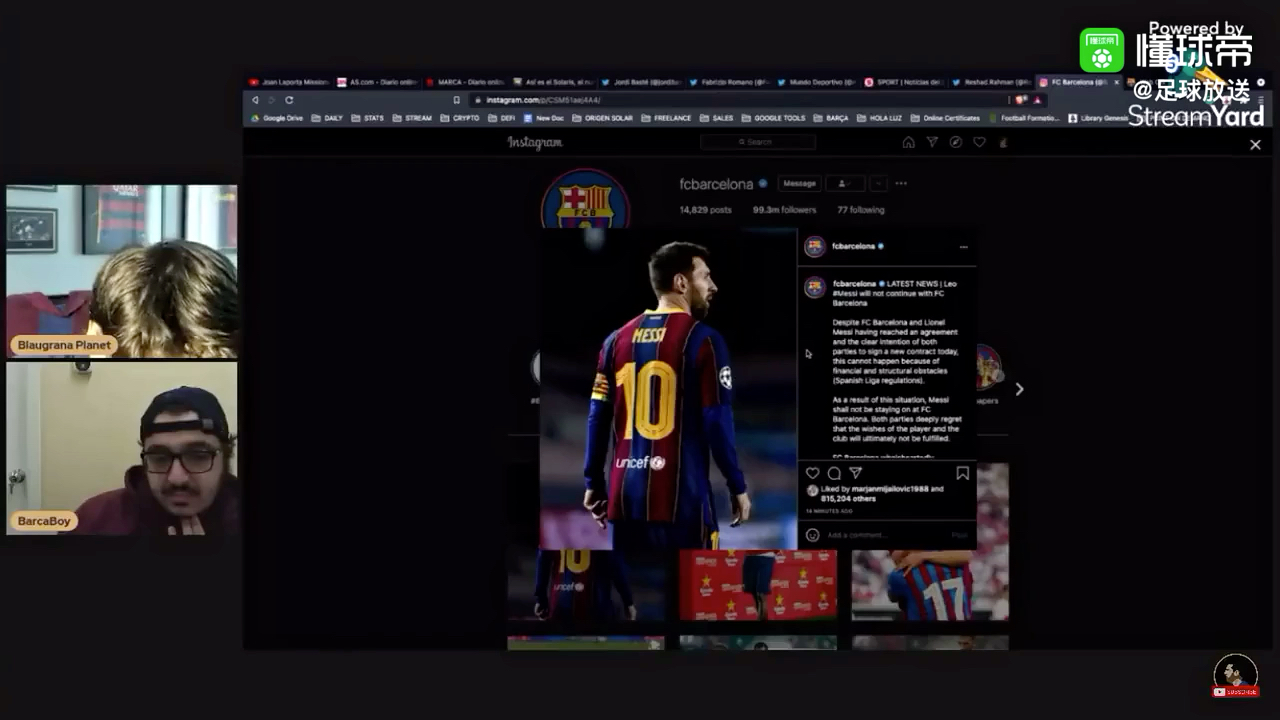Open the DAILY bookmarks folder

coord(327,118)
